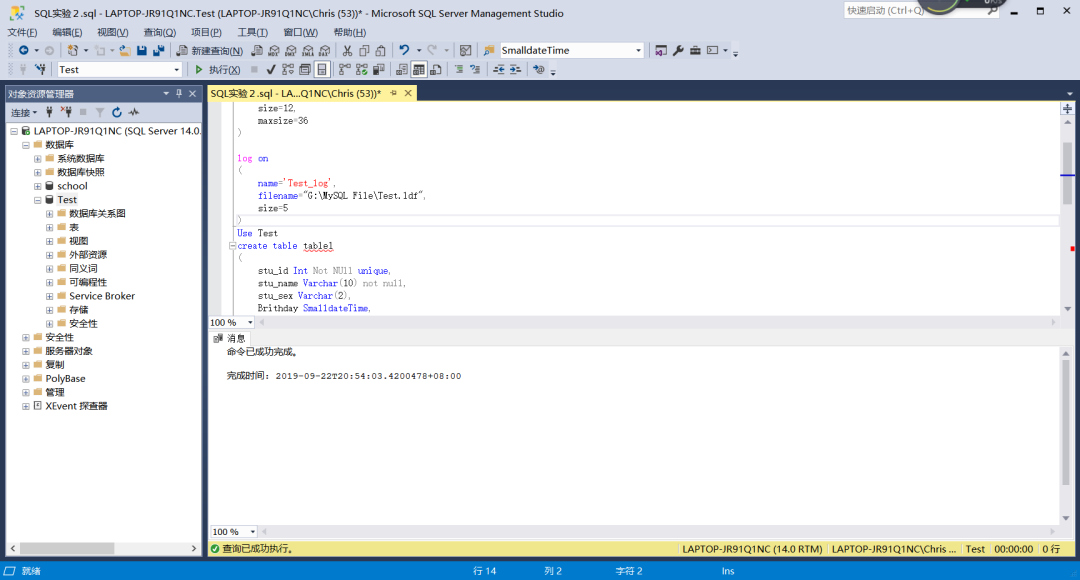The height and width of the screenshot is (580, 1080).
Task: Open the Activity Monitor pulse icon
Action: [134, 112]
